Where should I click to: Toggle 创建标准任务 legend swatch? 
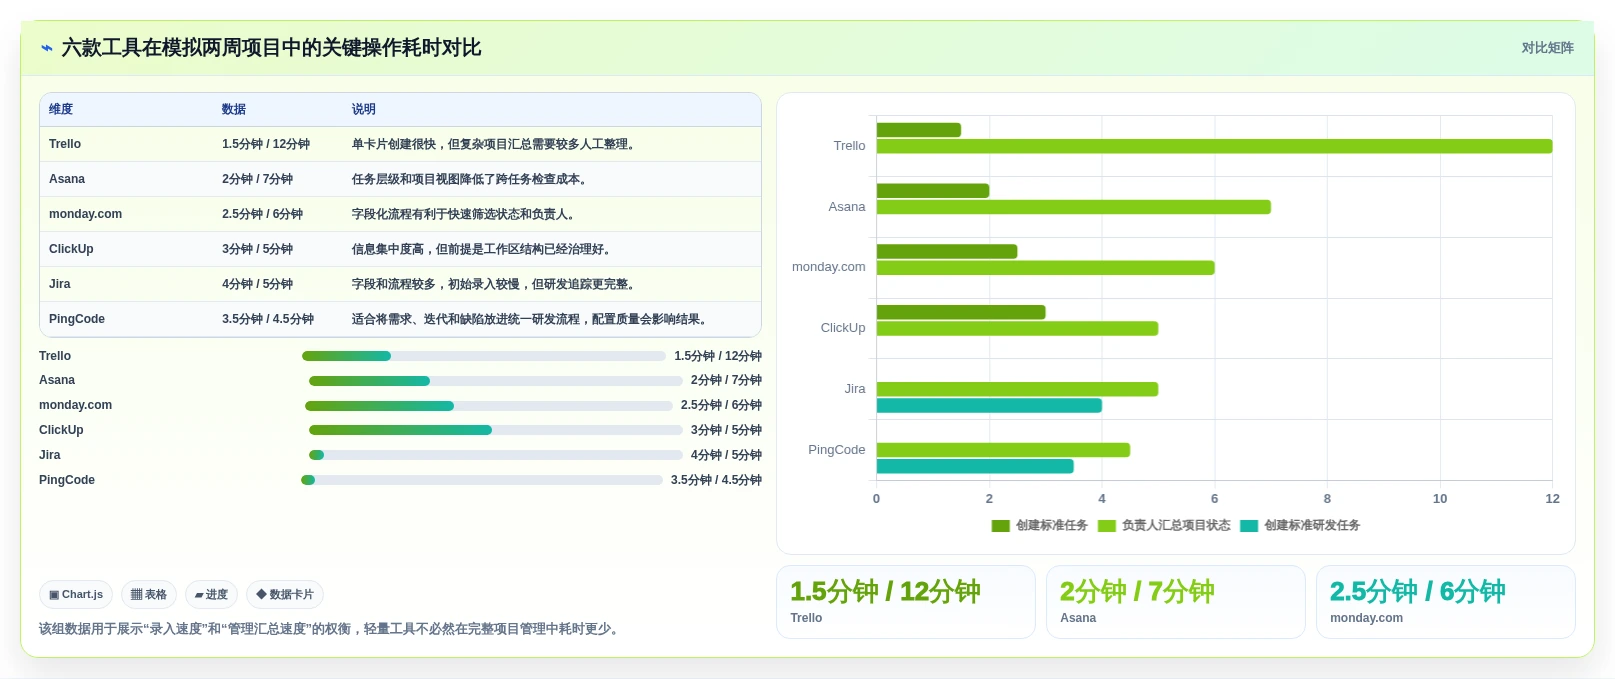point(1000,526)
